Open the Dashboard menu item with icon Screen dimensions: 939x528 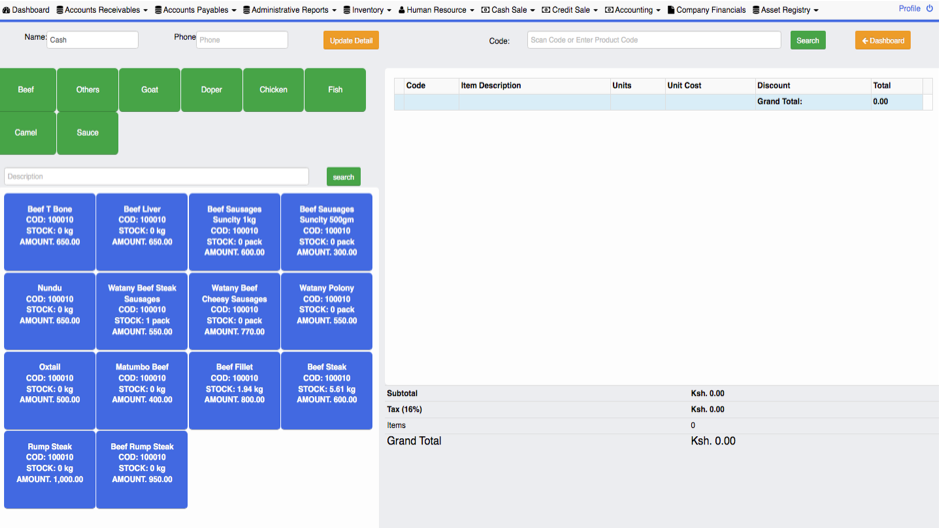(x=26, y=10)
